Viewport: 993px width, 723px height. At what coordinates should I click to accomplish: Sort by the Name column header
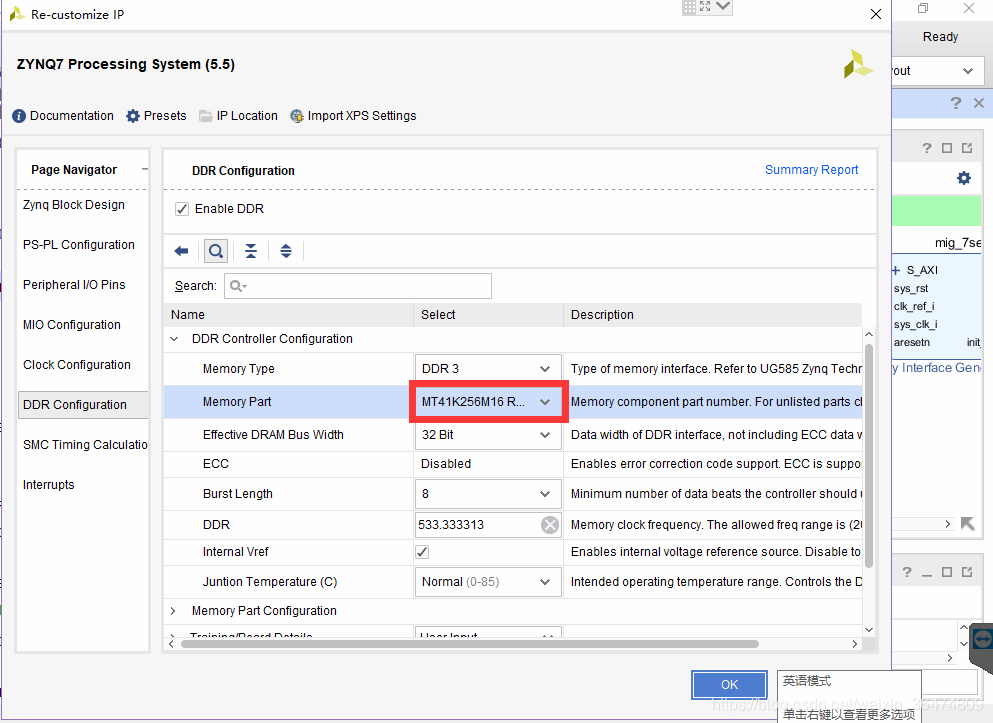pos(289,315)
